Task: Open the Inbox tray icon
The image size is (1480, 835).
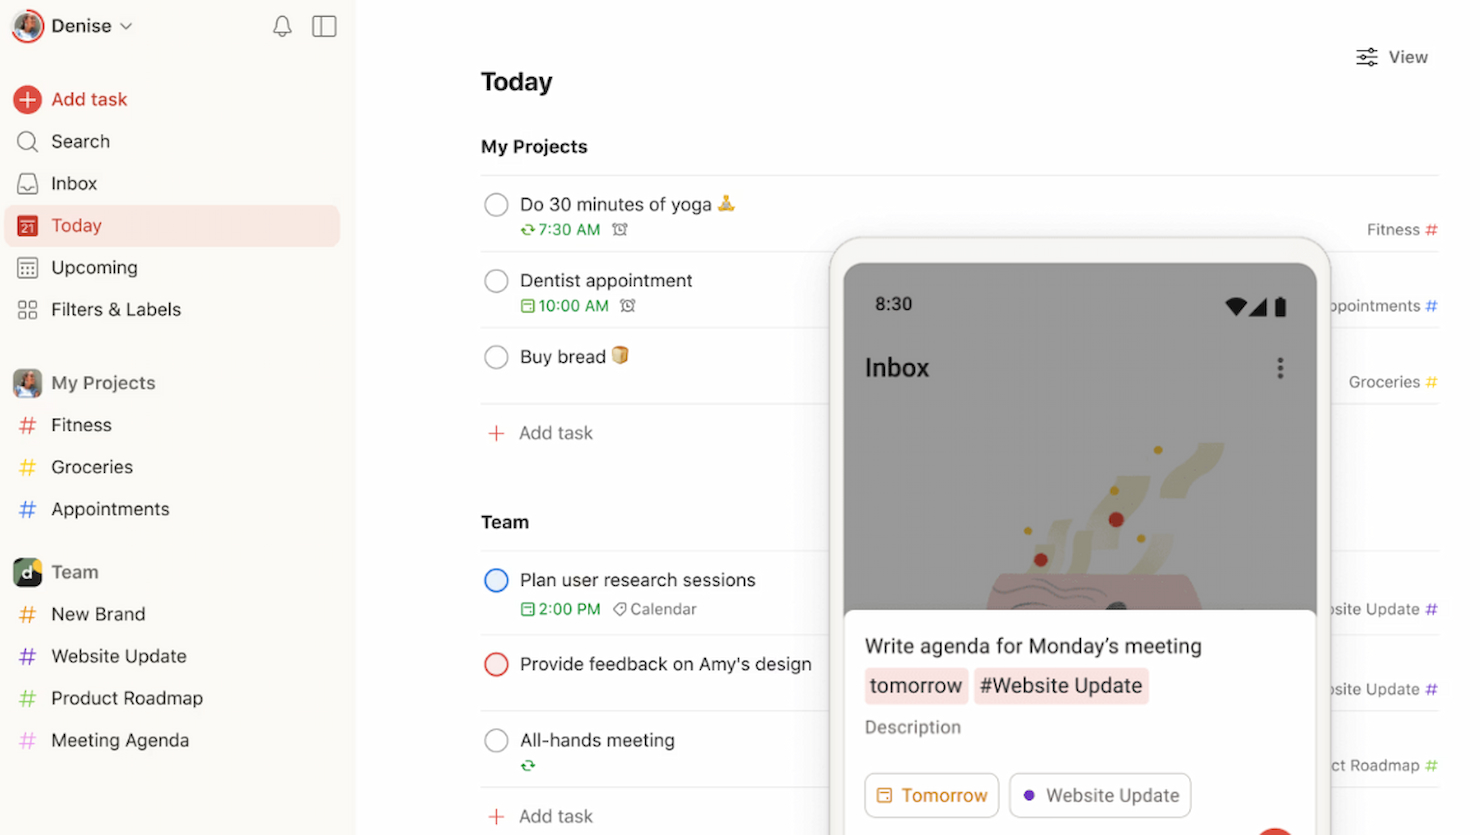Action: pyautogui.click(x=27, y=183)
